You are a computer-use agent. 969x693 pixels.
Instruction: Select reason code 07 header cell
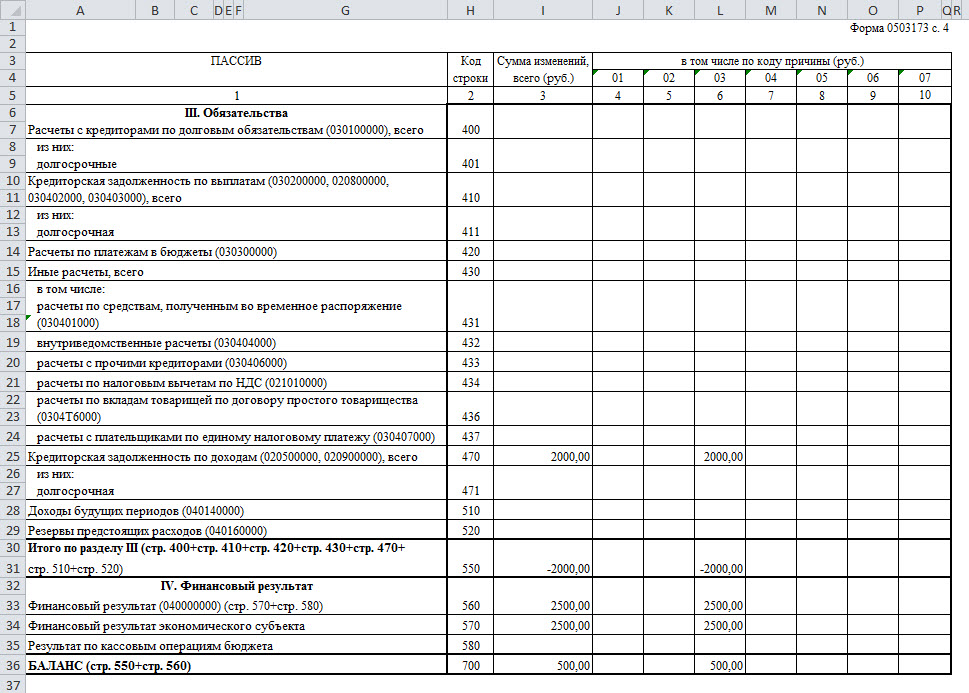[924, 78]
